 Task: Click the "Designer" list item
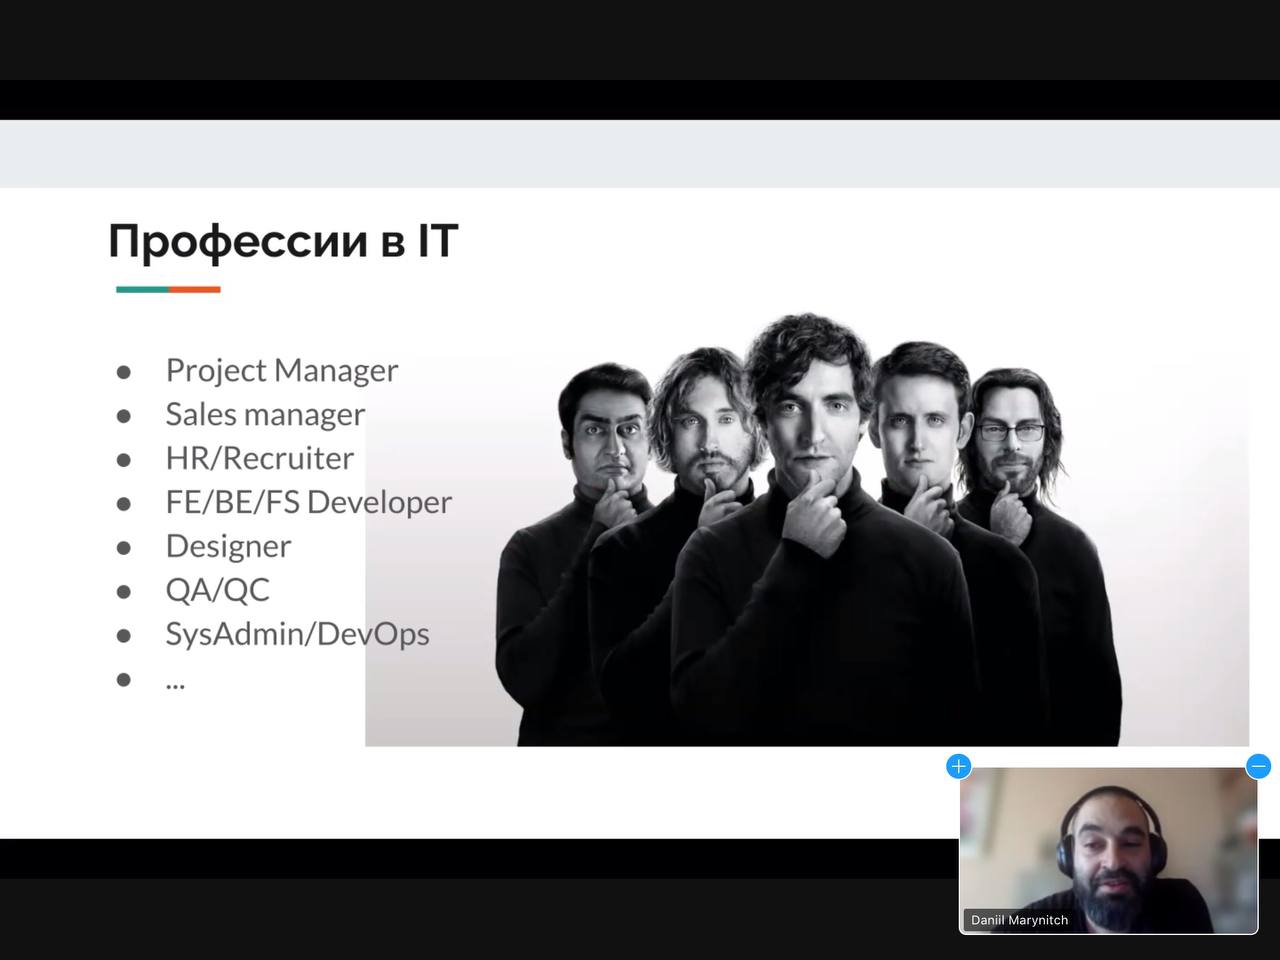(x=228, y=546)
